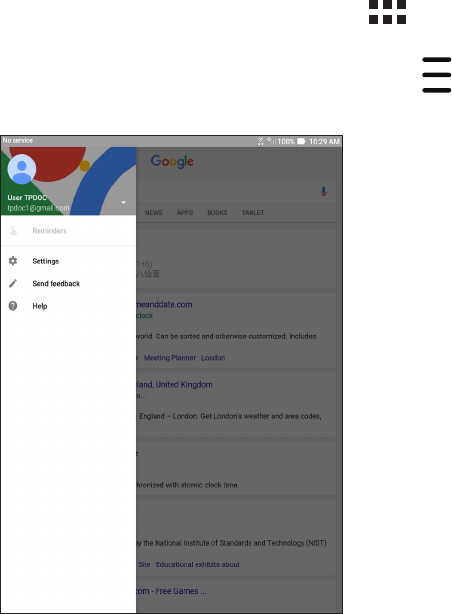The width and height of the screenshot is (452, 614).
Task: Click the Reminders hand icon
Action: [13, 231]
